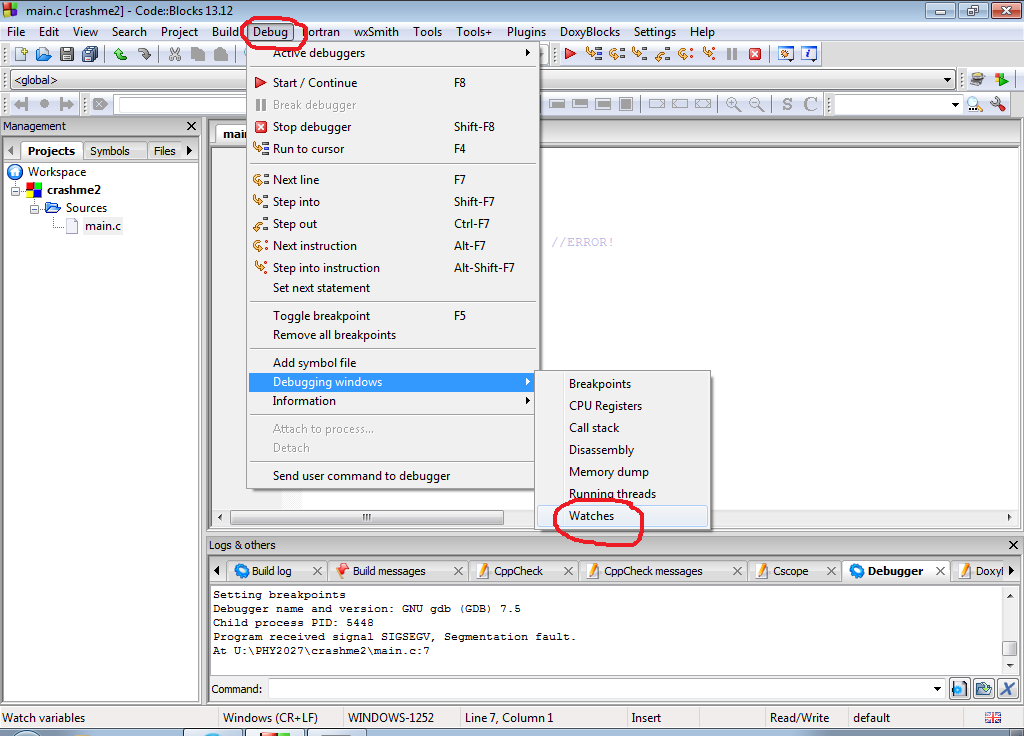Click Start / Continue in Debug menu

pos(392,83)
